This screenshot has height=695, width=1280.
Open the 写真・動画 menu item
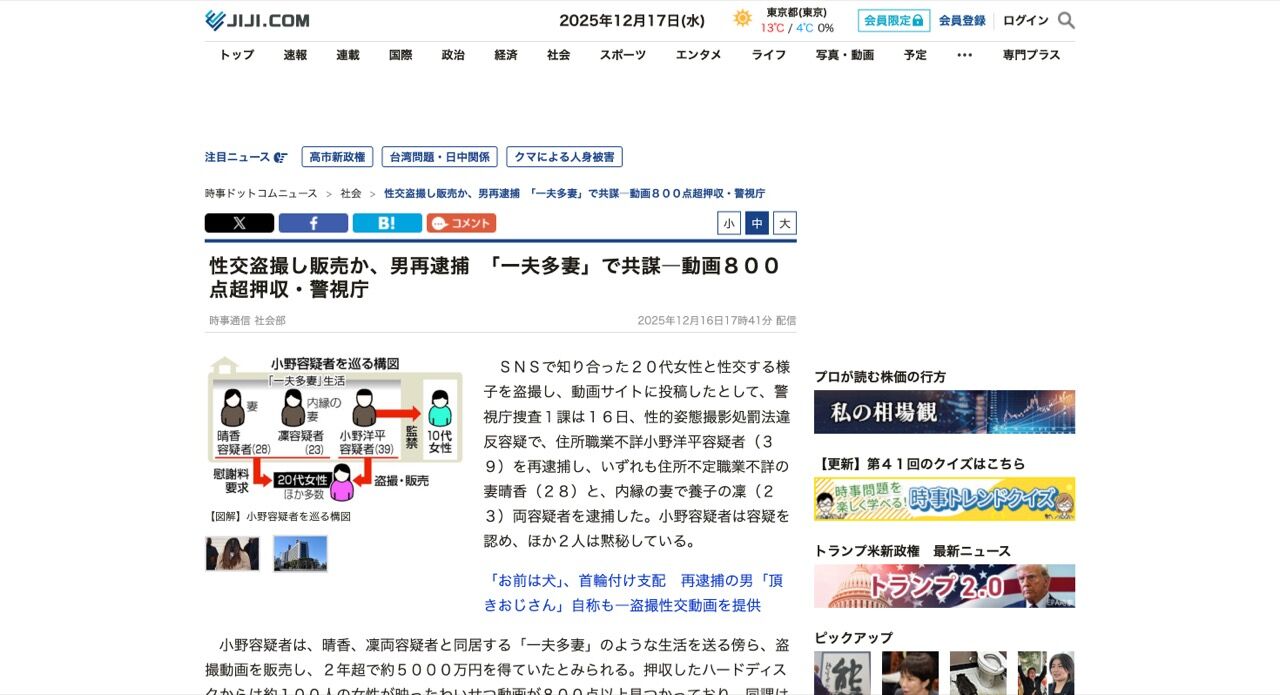[845, 55]
